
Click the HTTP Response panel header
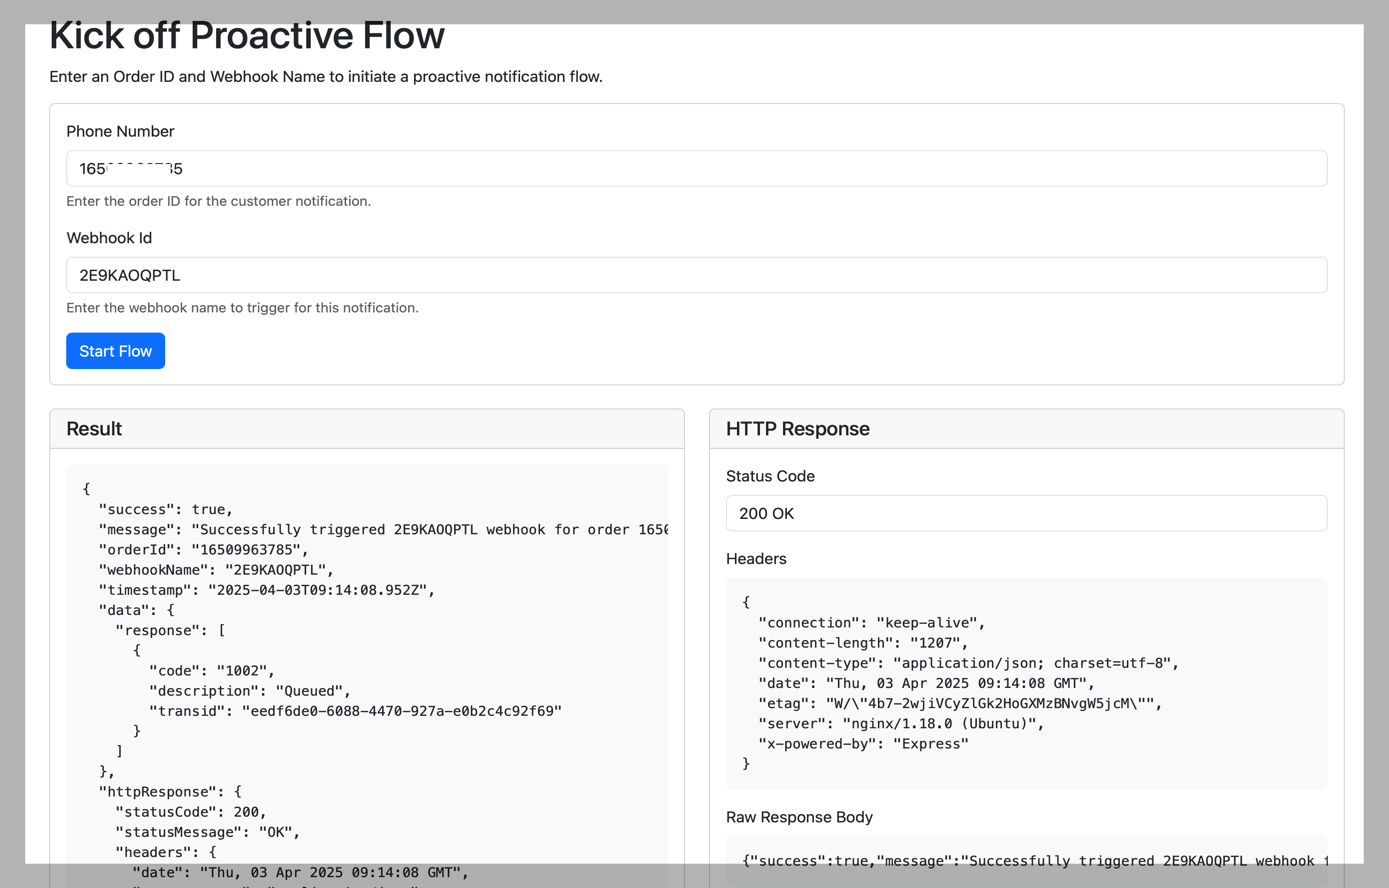pos(798,429)
